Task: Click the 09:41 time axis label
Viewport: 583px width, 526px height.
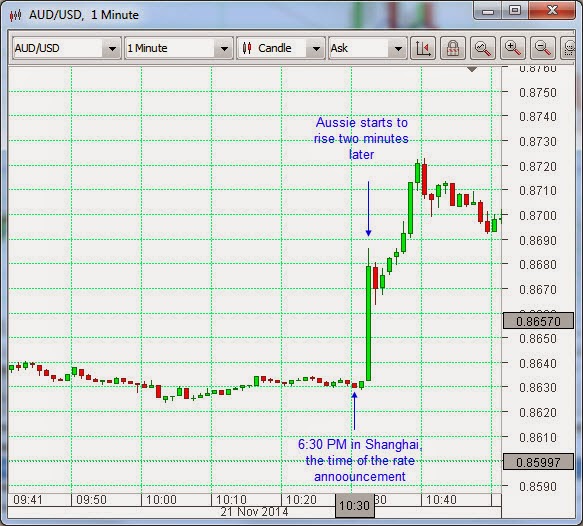Action: point(28,500)
